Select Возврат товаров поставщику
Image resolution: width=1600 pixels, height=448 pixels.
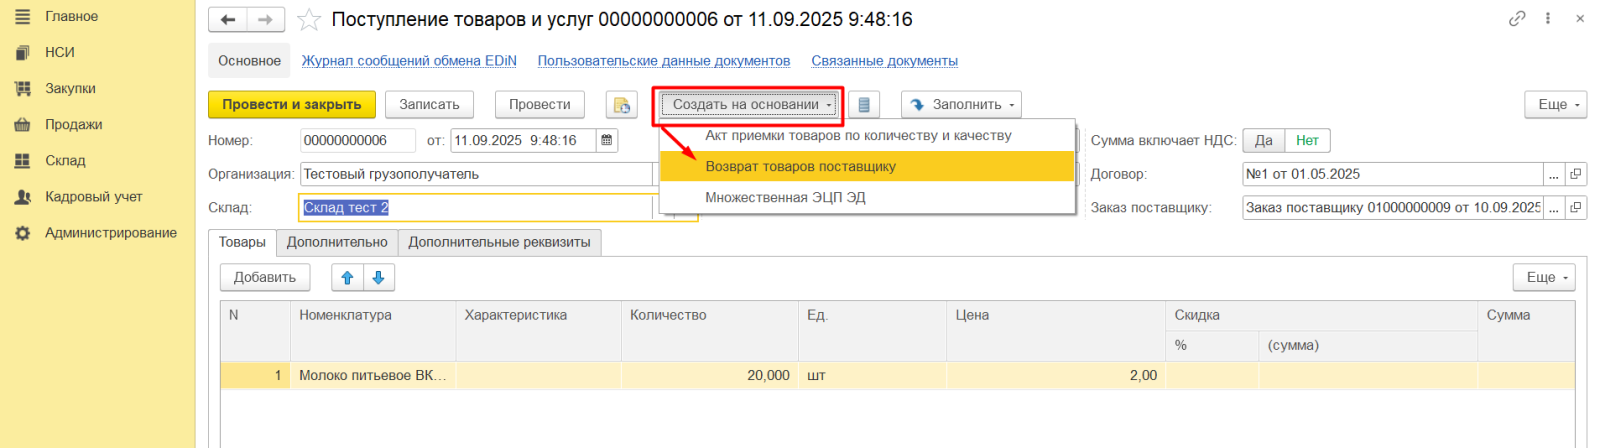[800, 167]
